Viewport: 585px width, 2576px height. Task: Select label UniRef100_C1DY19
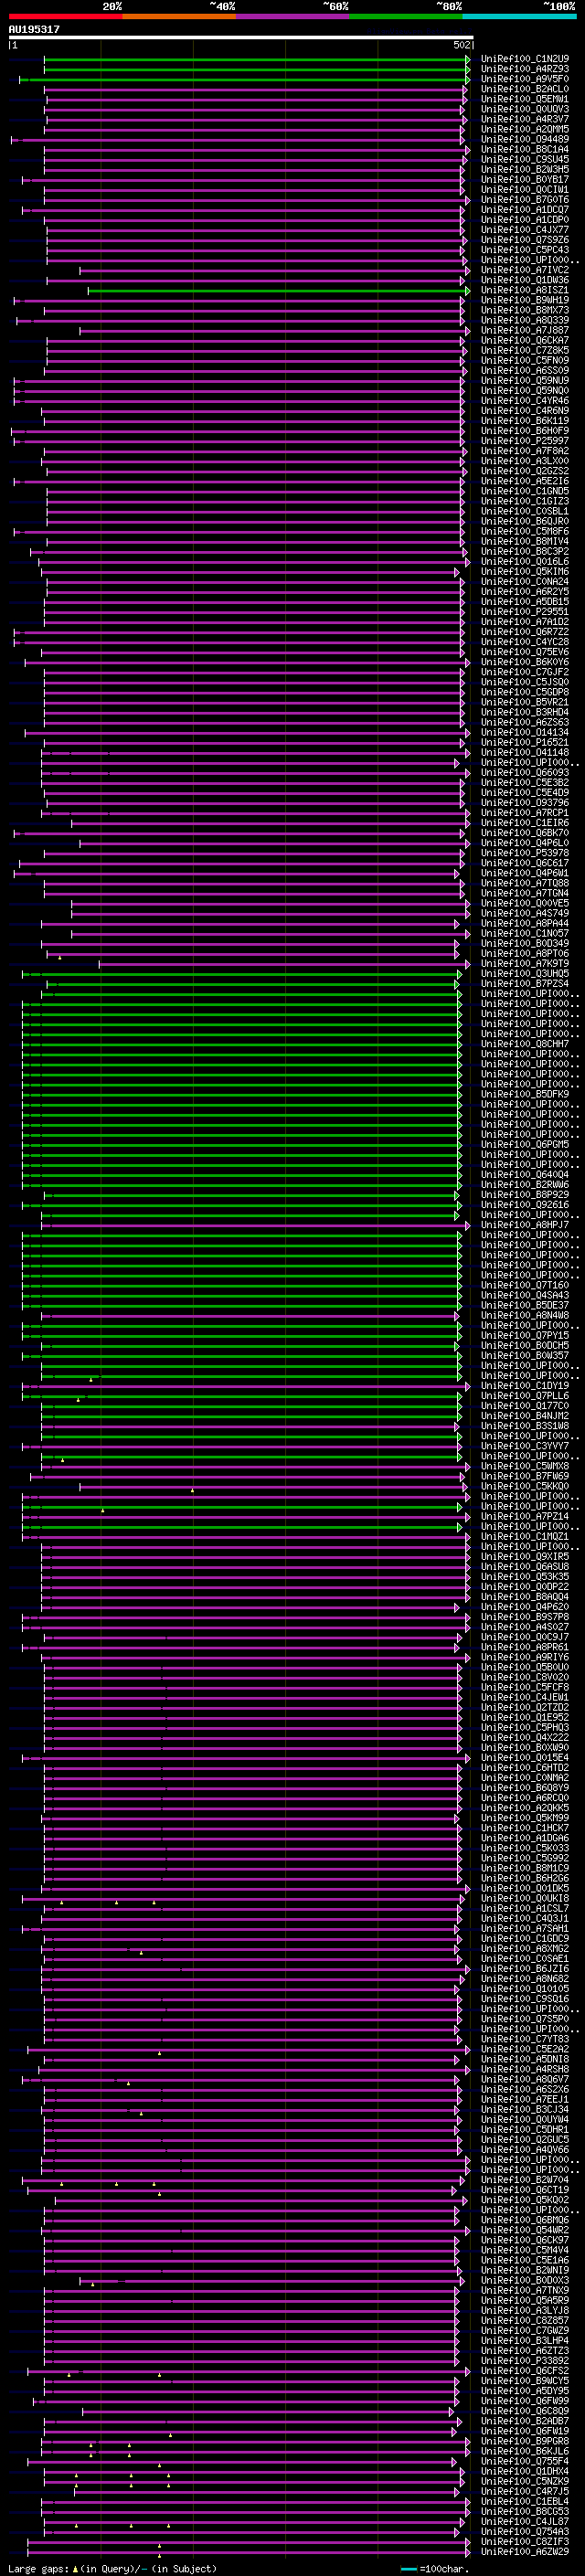525,1386
